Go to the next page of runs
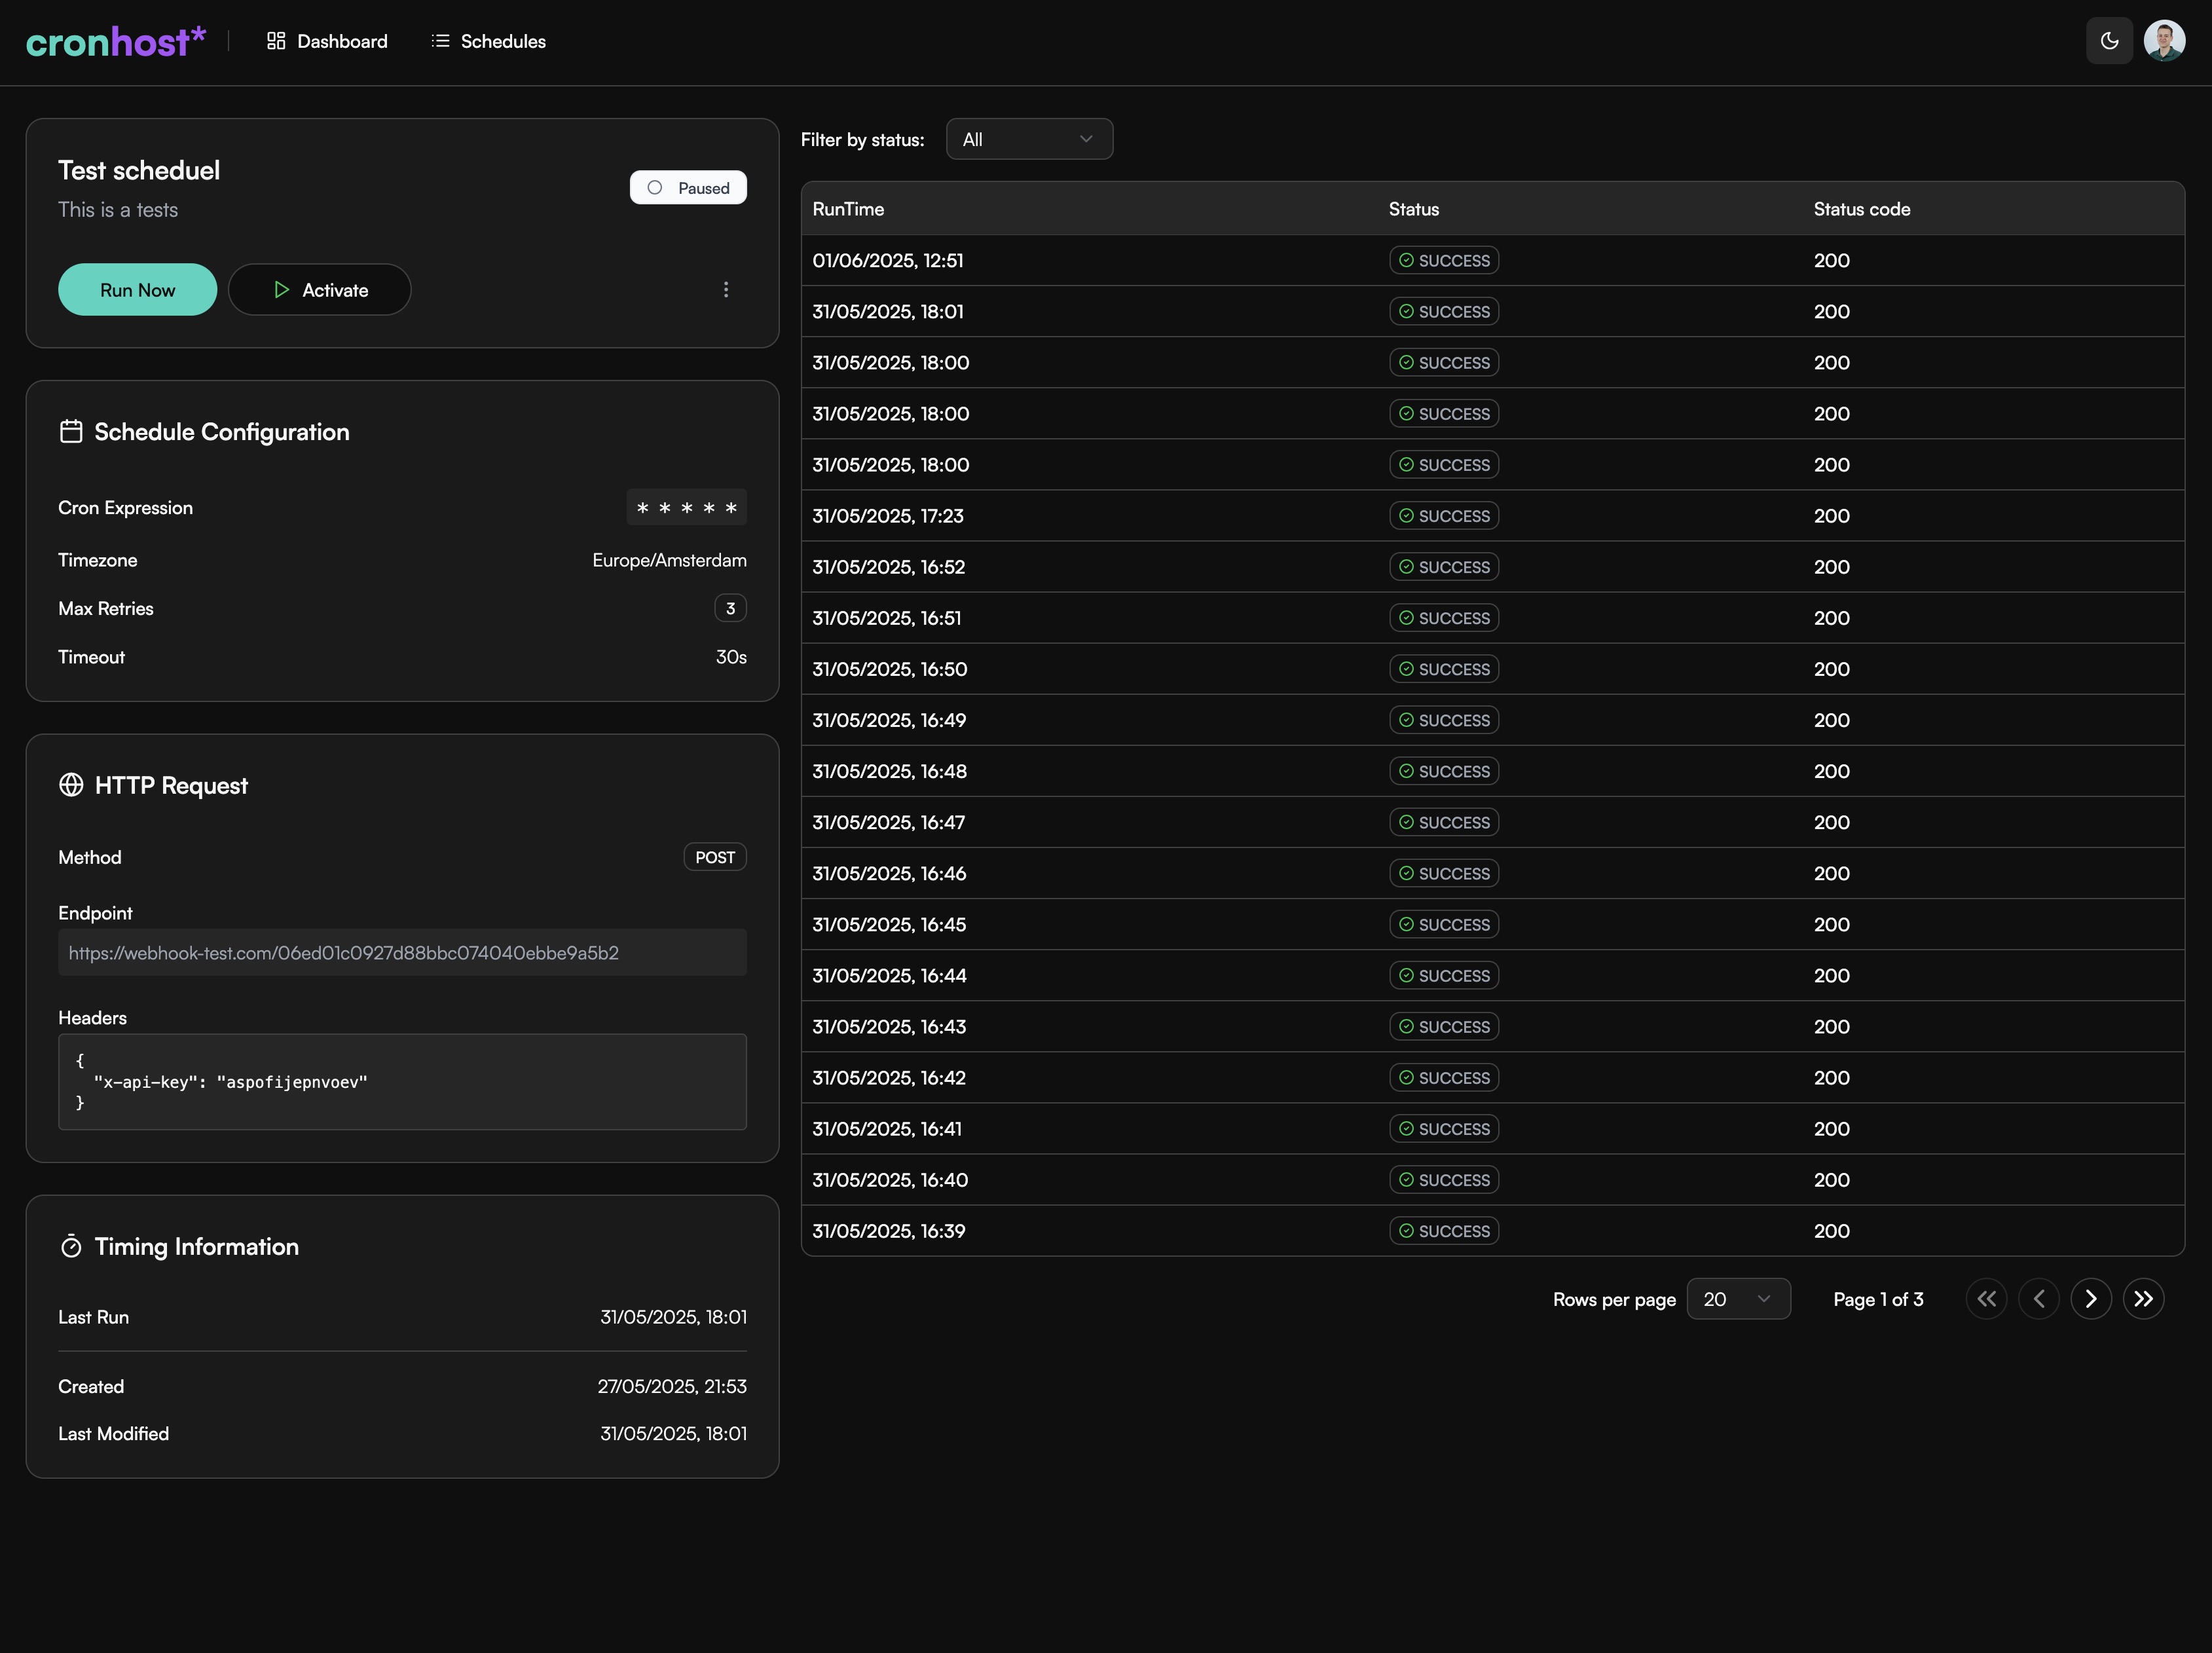The image size is (2212, 1653). click(2090, 1299)
